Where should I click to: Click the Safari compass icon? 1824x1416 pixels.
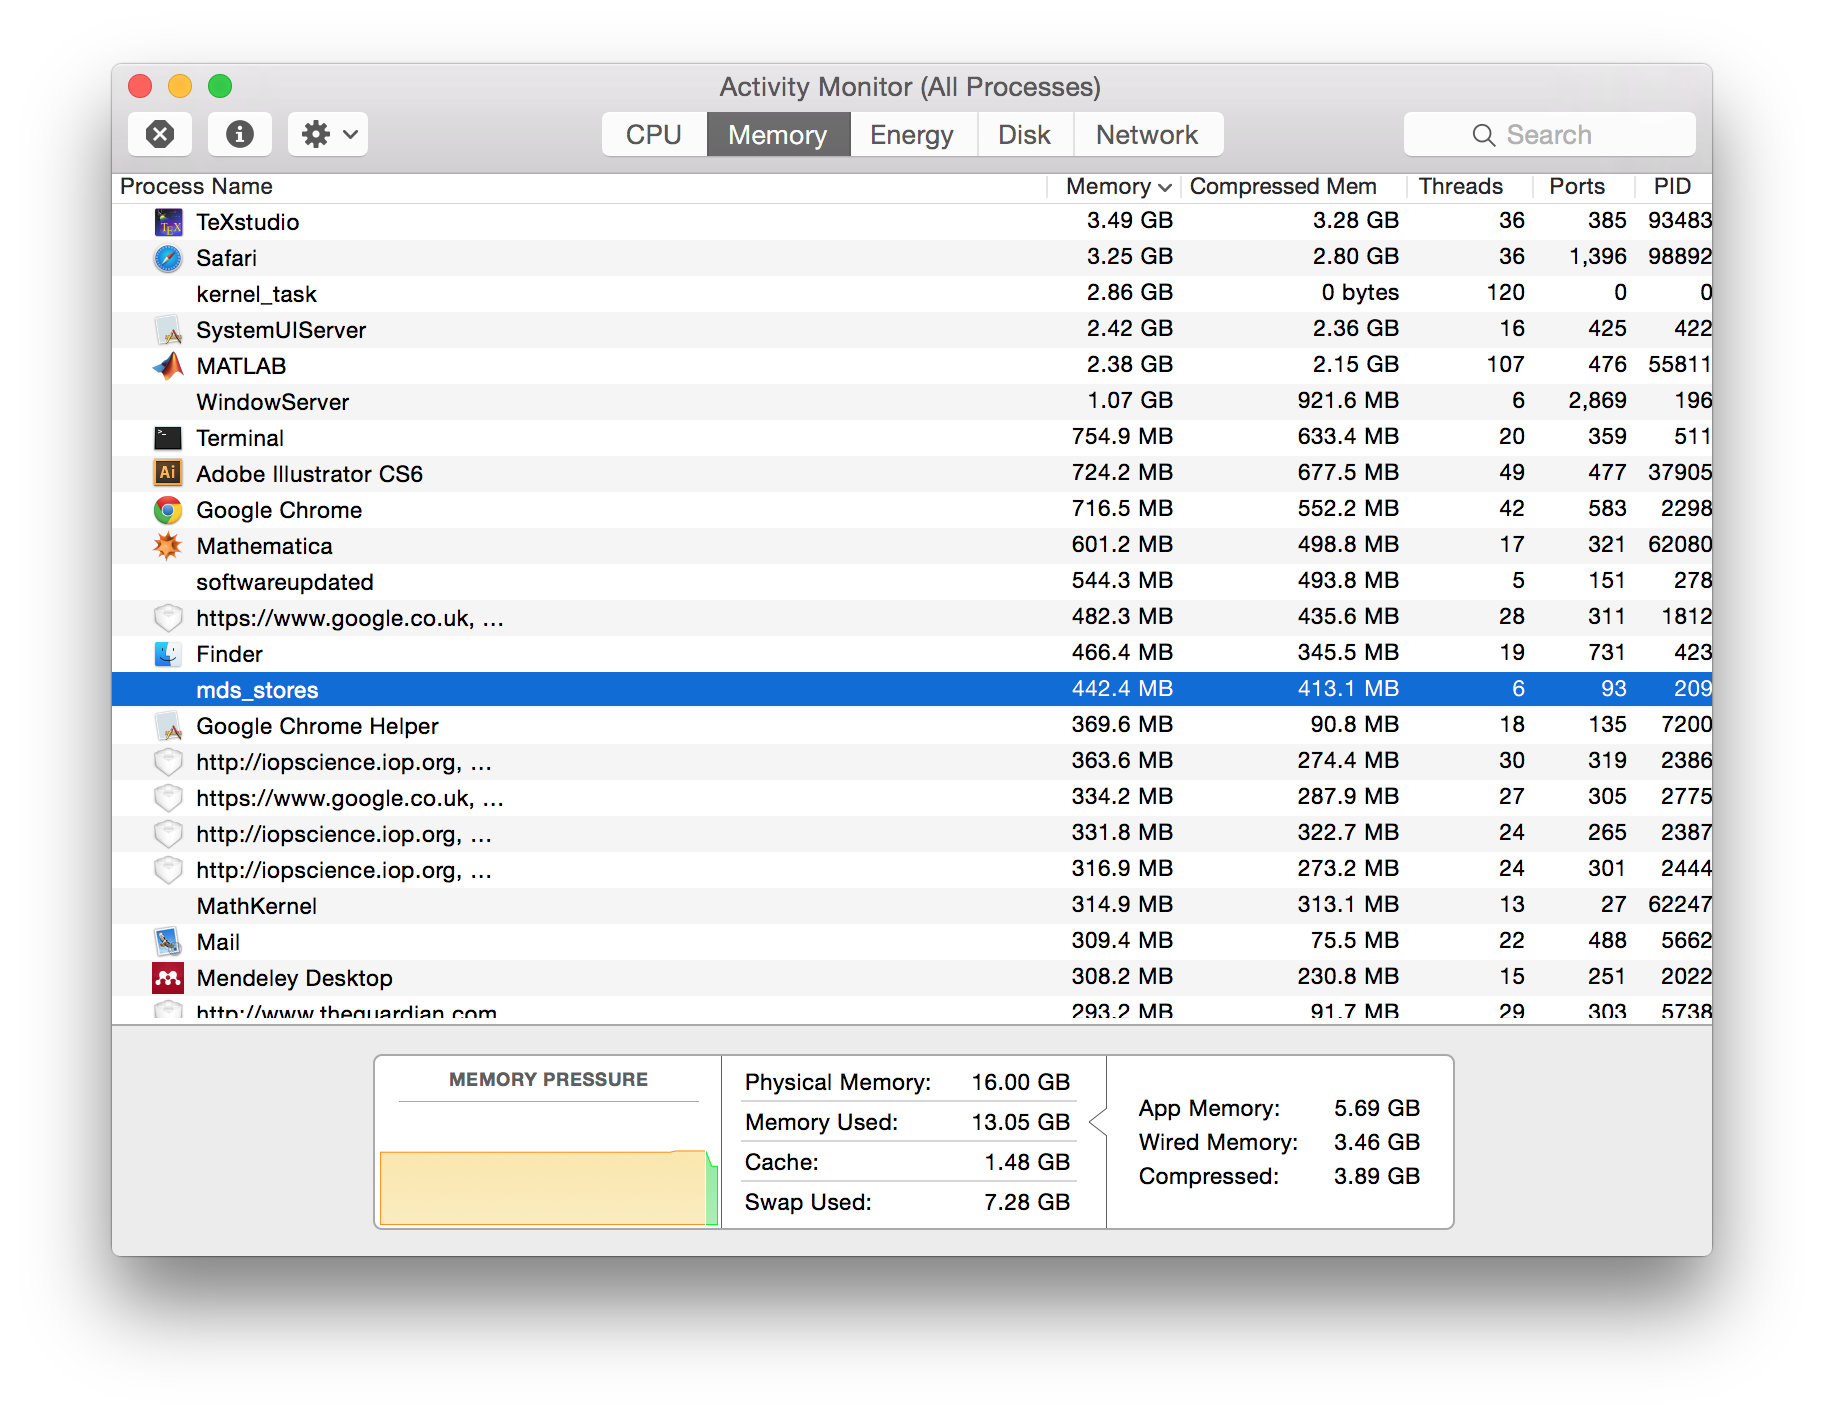click(x=168, y=258)
